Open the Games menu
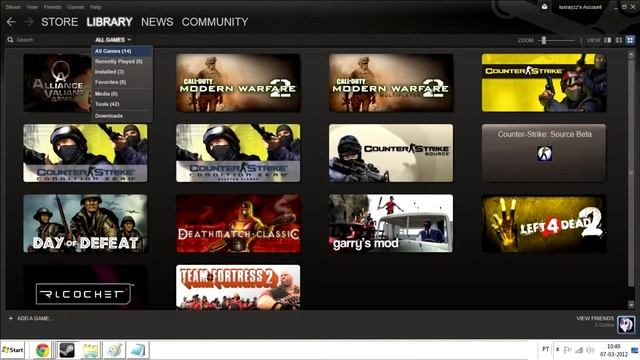 click(76, 7)
